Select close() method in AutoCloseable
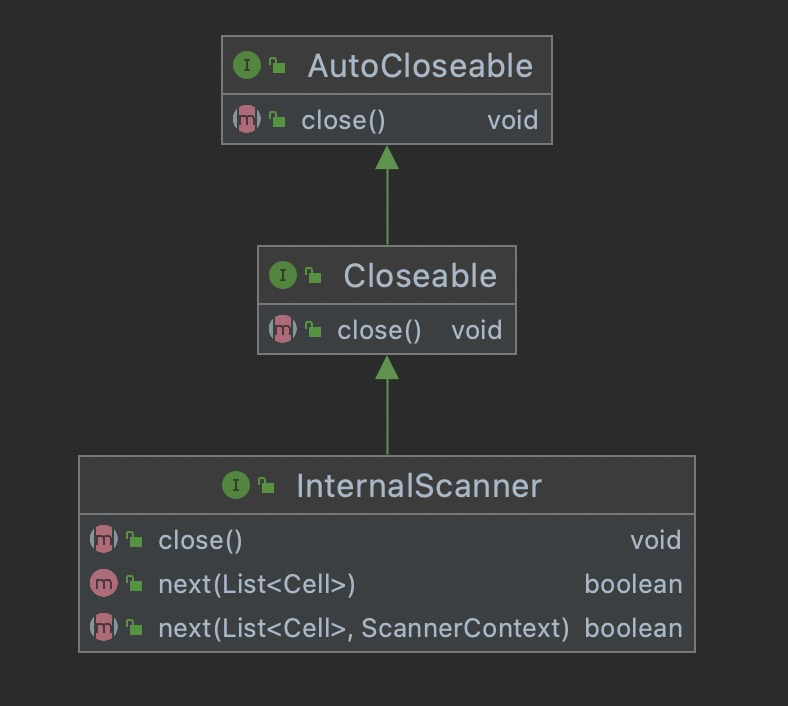Viewport: 788px width, 706px height. click(x=343, y=120)
